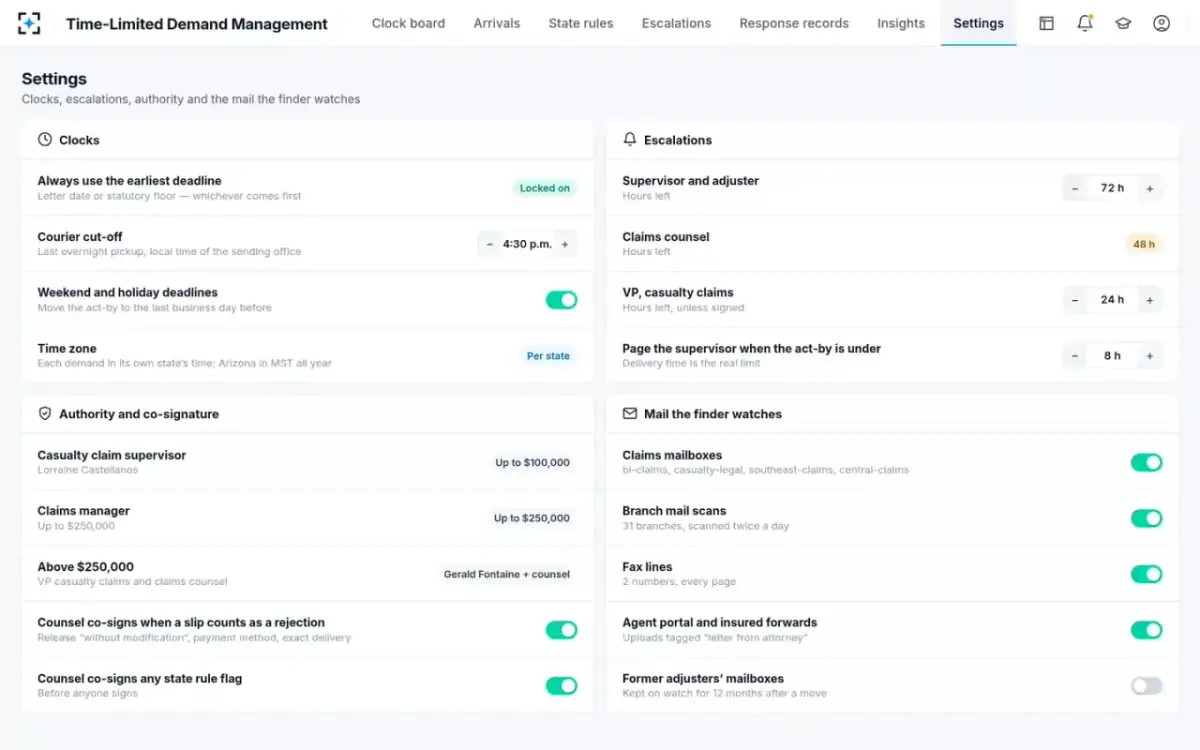
Task: Click the name Lorraine Castellanos
Action: click(88, 470)
